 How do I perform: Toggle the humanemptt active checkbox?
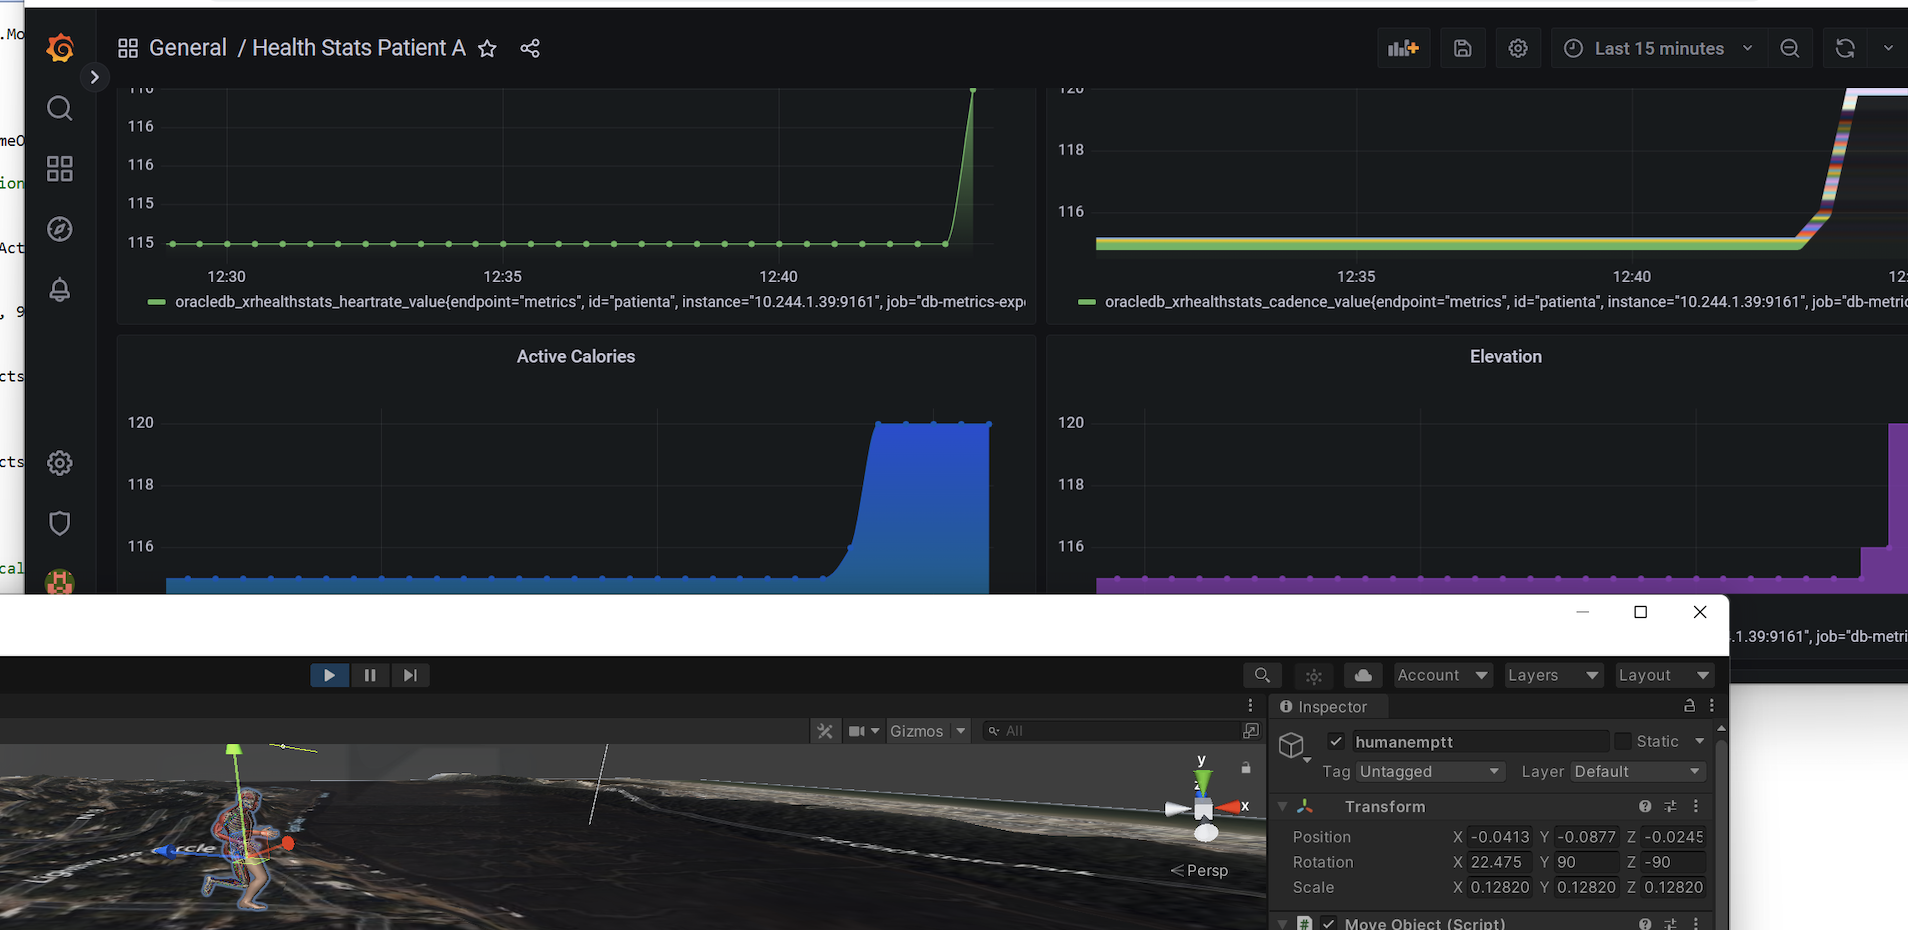[1336, 741]
